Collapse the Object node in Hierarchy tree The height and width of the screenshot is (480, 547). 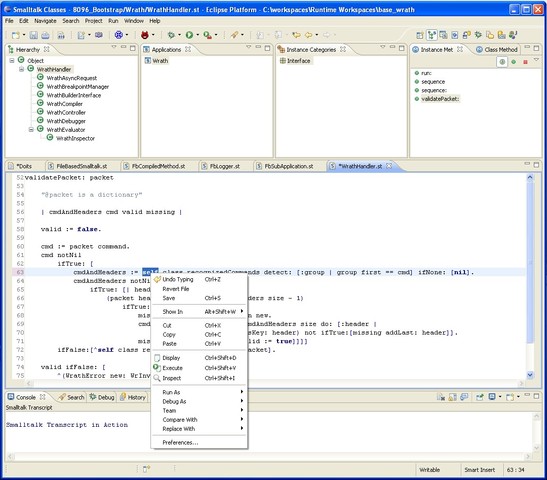(12, 61)
